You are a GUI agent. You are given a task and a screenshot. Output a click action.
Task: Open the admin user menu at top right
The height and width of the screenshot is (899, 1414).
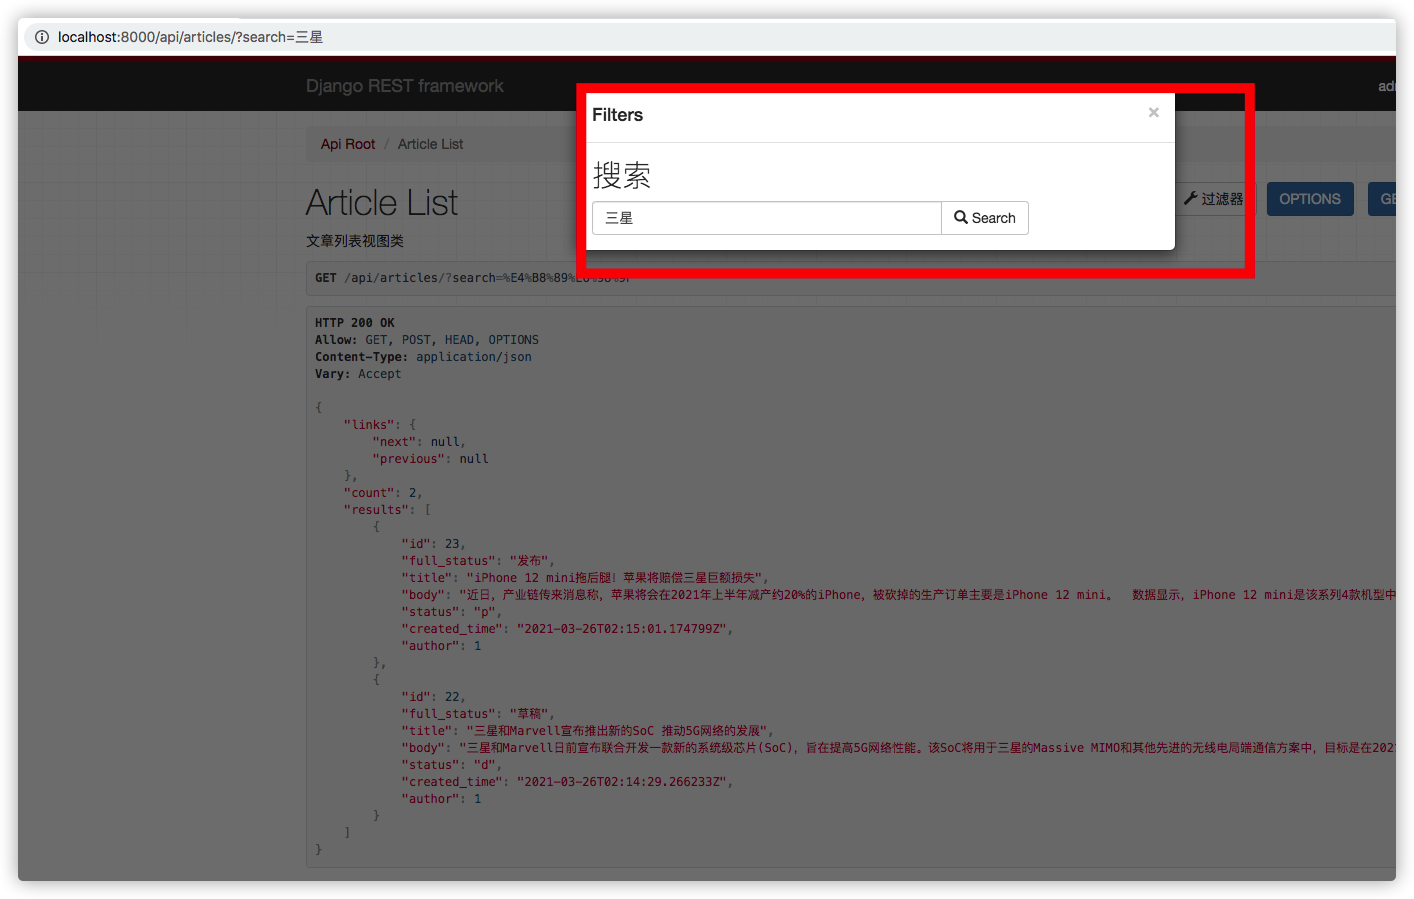(x=1386, y=86)
